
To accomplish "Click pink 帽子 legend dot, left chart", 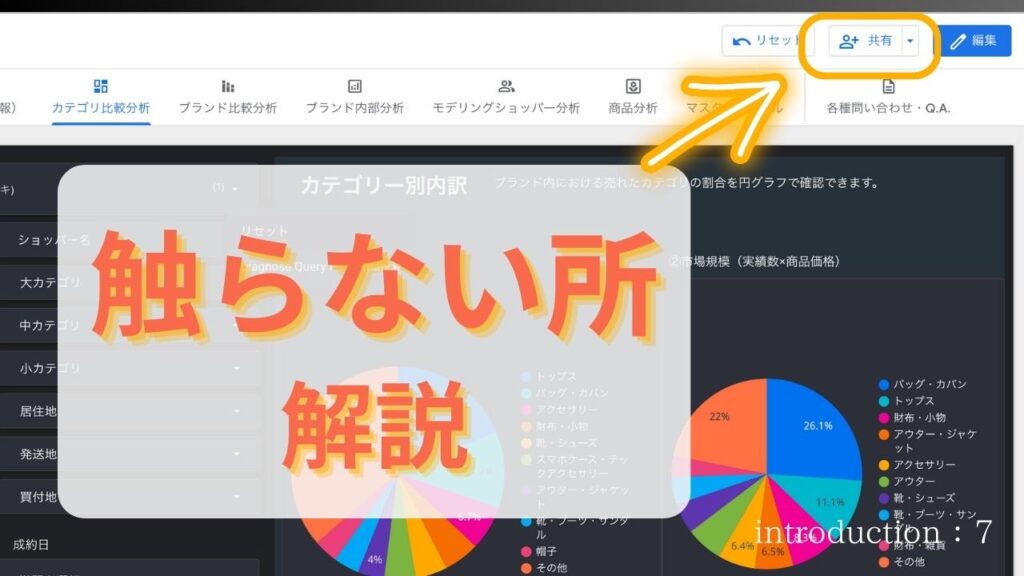I will coord(526,552).
